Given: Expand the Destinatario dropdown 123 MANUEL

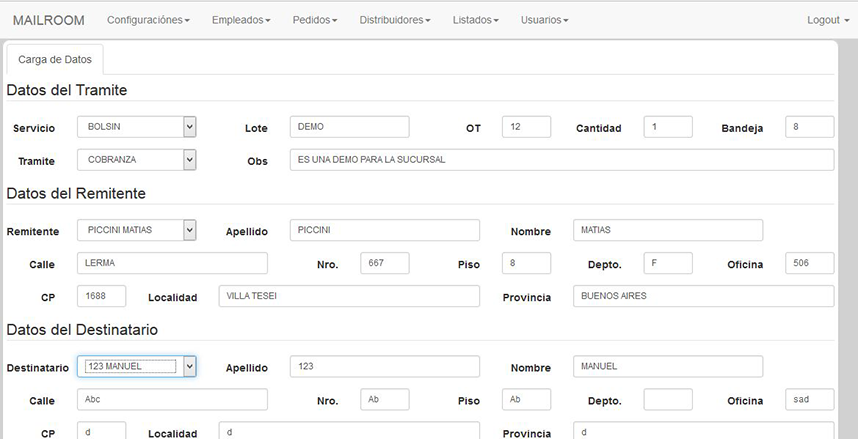Looking at the screenshot, I should point(136,367).
